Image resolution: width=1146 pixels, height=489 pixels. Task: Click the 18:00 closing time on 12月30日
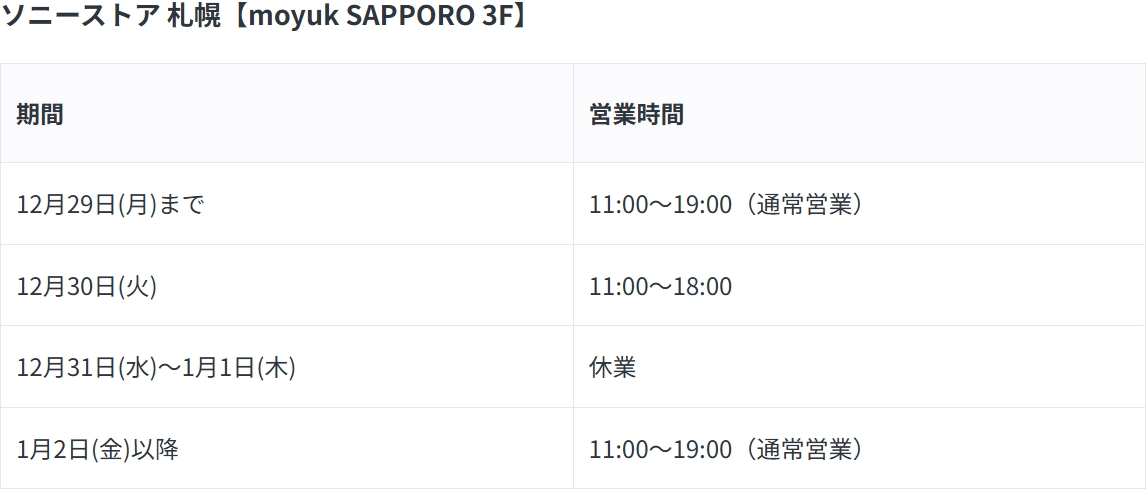(x=705, y=286)
